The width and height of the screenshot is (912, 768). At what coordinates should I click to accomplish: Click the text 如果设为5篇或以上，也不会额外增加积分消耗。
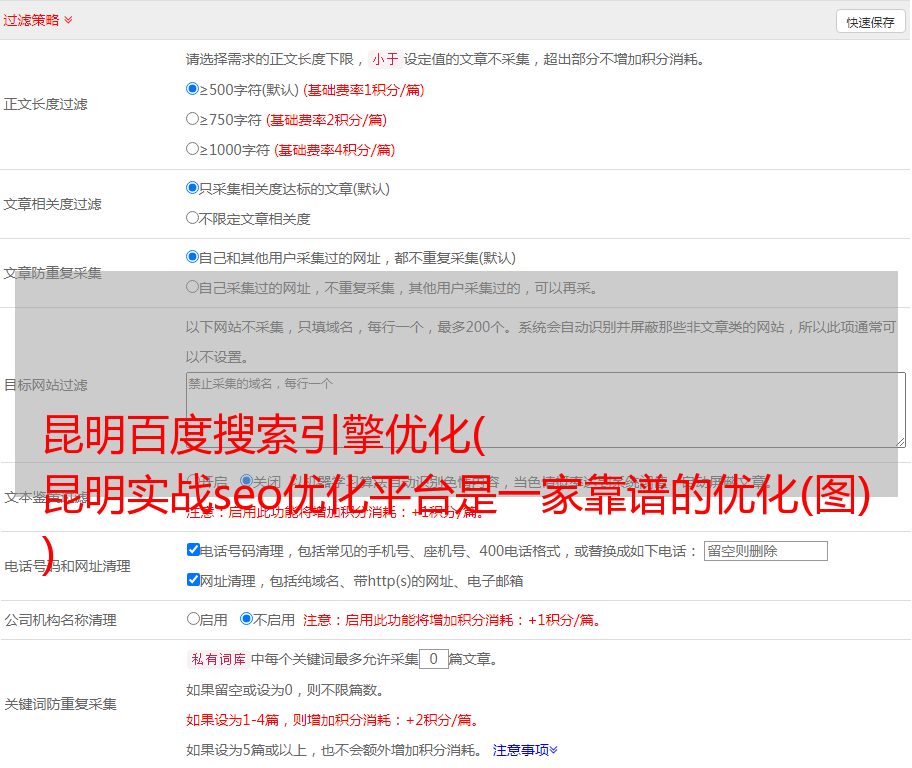[334, 751]
